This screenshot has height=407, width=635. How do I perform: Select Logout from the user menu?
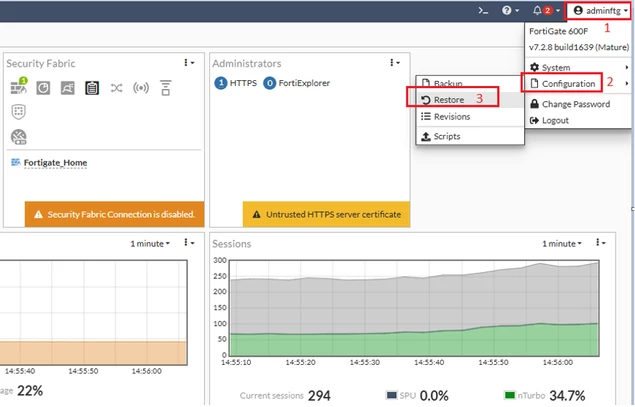pos(578,120)
